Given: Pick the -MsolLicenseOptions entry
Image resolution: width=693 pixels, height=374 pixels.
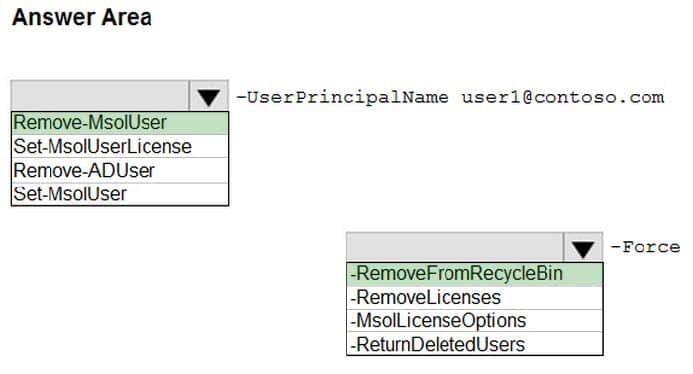Looking at the screenshot, I should (475, 321).
